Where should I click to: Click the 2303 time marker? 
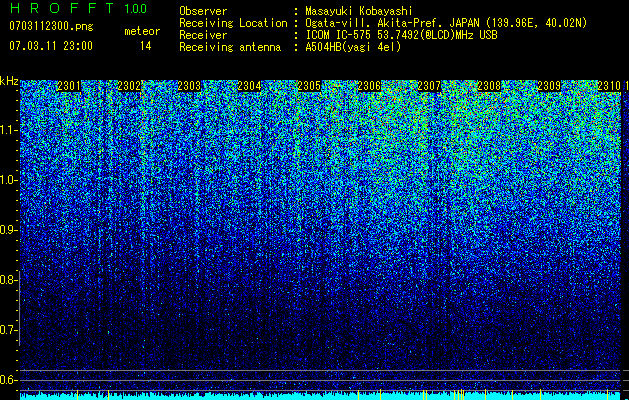tap(189, 86)
